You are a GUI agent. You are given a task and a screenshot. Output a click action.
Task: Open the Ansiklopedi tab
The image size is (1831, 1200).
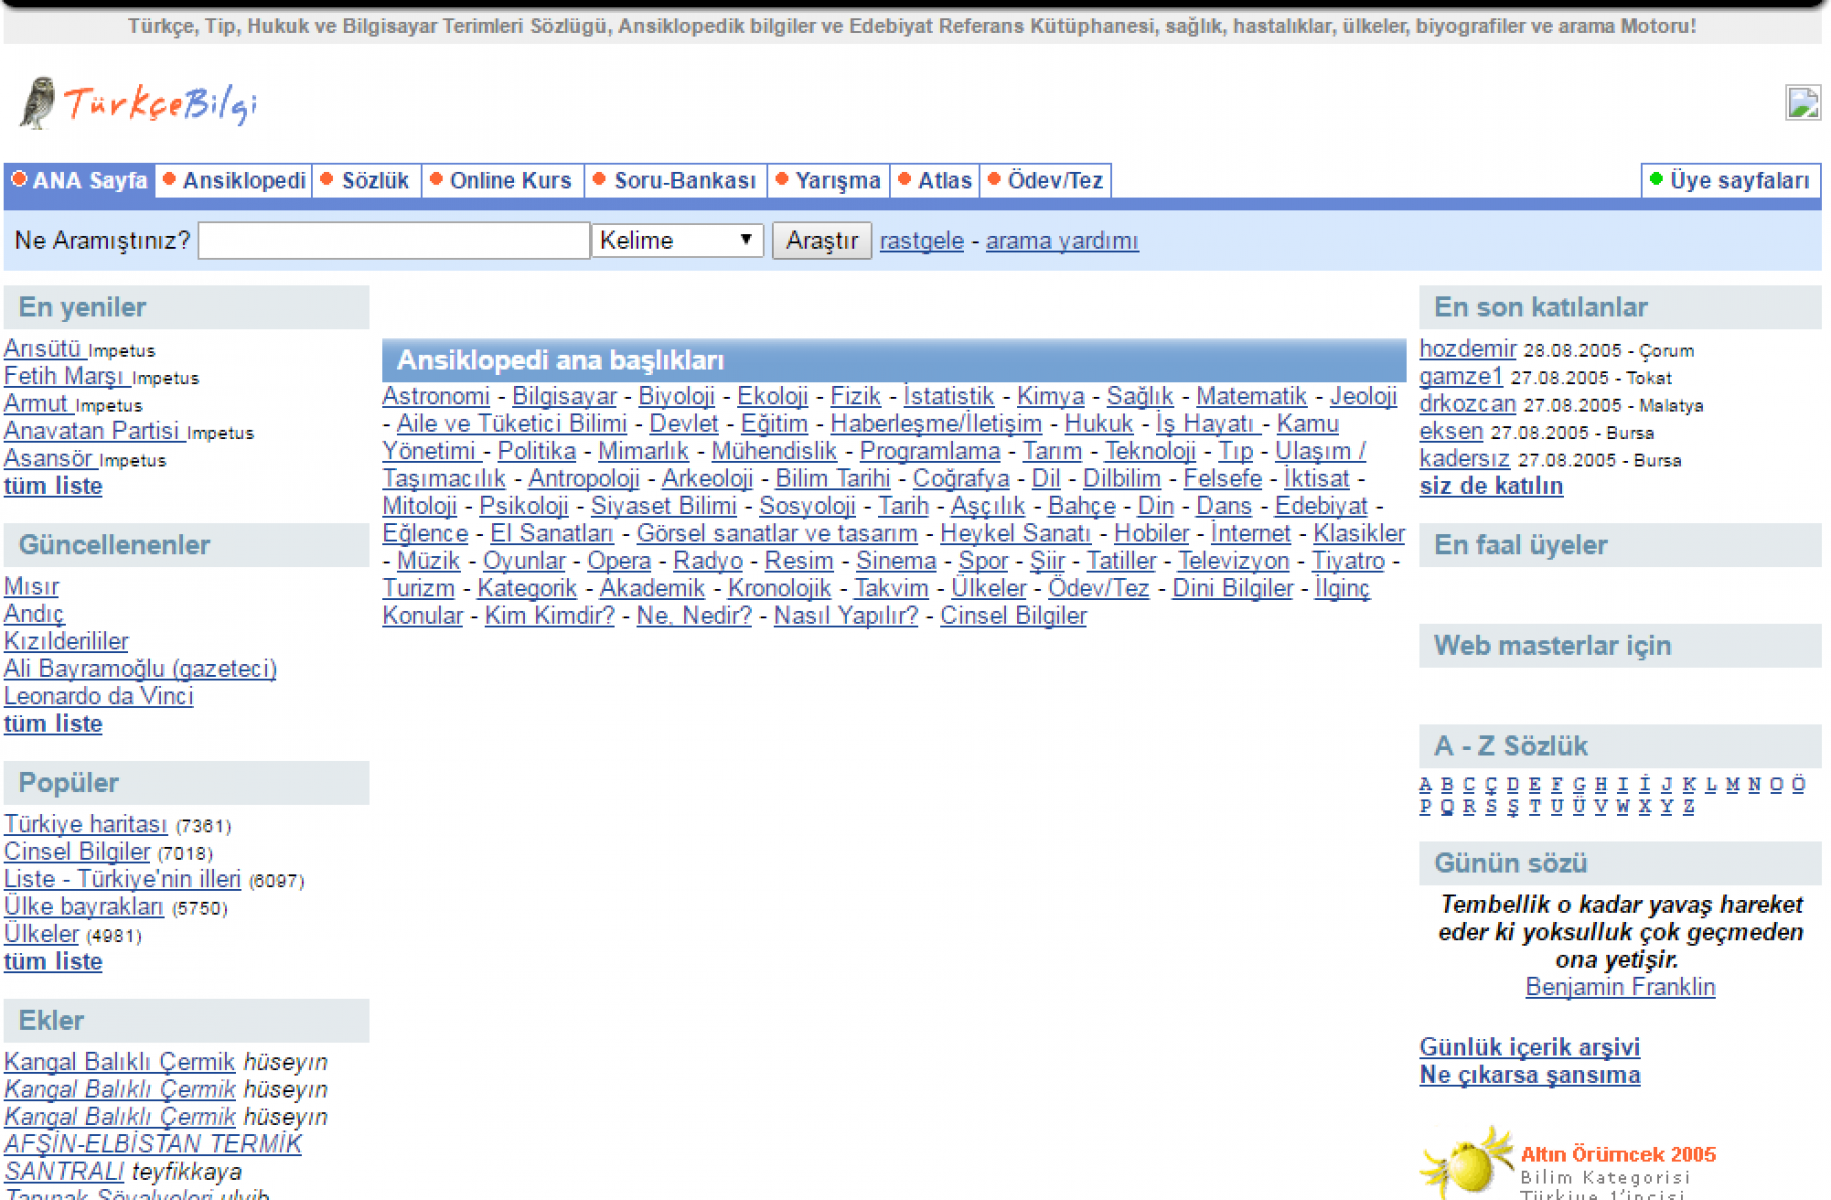pos(234,181)
